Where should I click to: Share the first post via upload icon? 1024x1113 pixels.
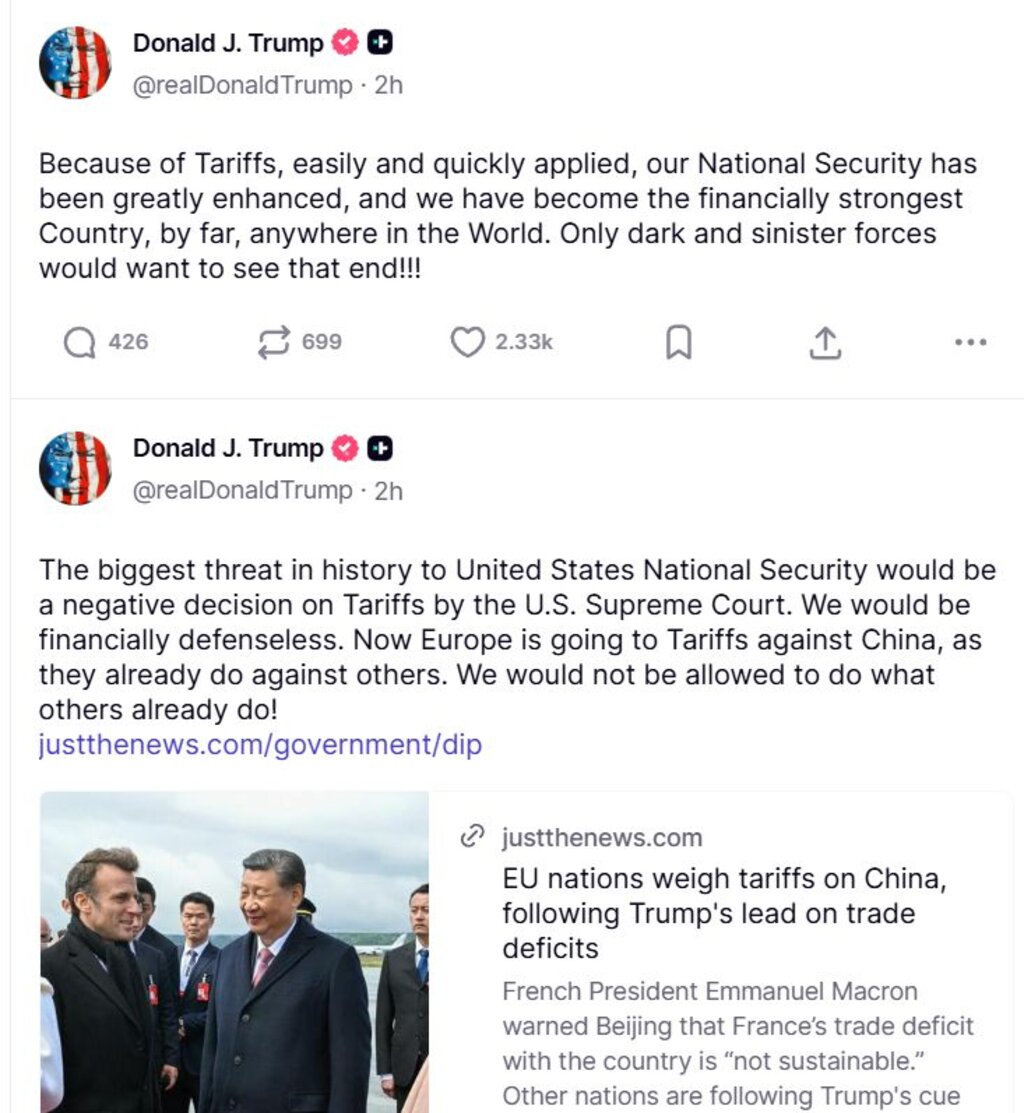pyautogui.click(x=824, y=343)
